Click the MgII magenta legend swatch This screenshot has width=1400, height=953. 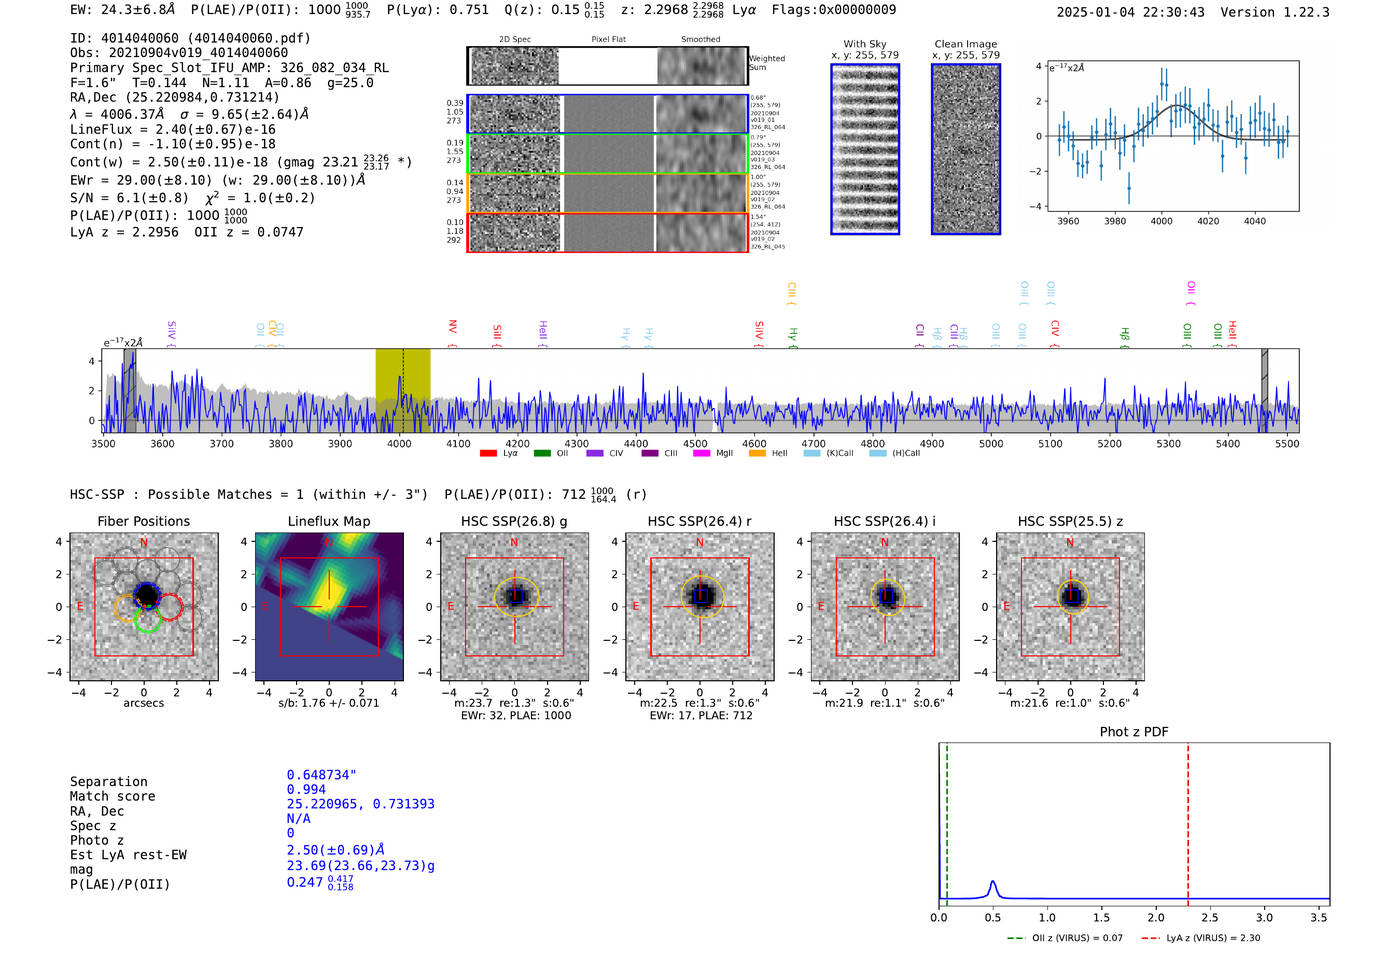[701, 453]
